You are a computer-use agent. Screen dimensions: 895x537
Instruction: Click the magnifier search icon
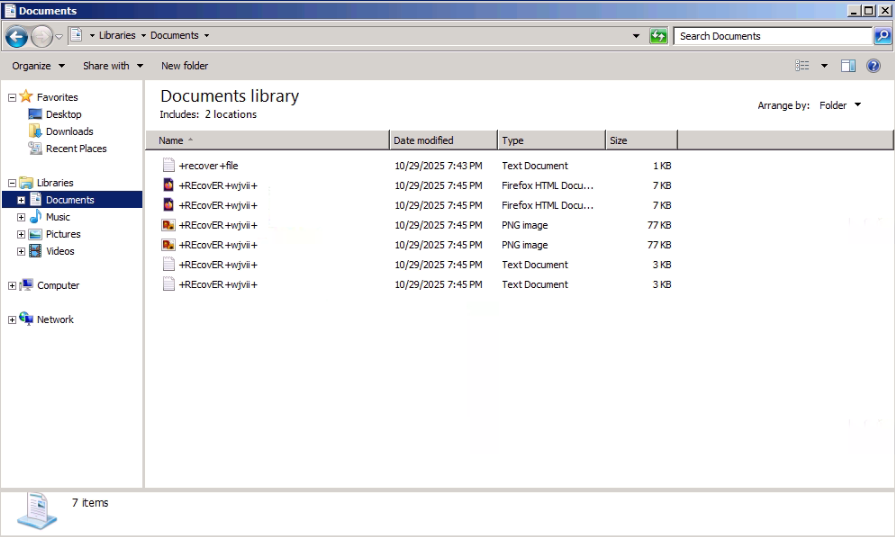click(x=882, y=36)
